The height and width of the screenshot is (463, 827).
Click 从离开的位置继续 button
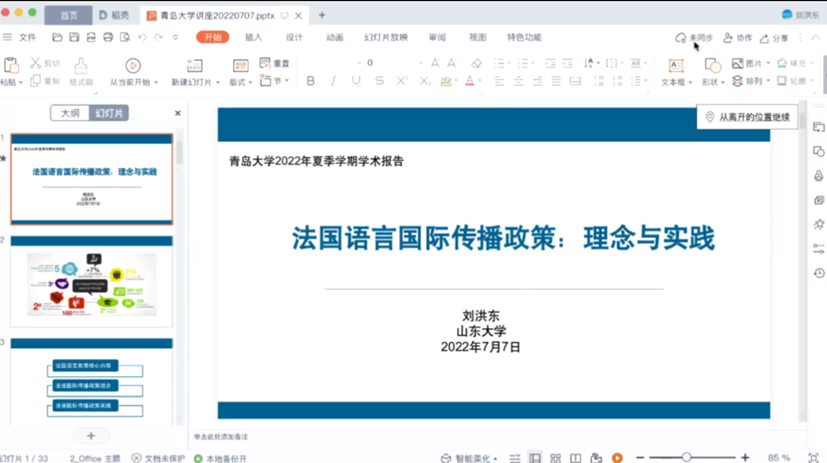(747, 117)
